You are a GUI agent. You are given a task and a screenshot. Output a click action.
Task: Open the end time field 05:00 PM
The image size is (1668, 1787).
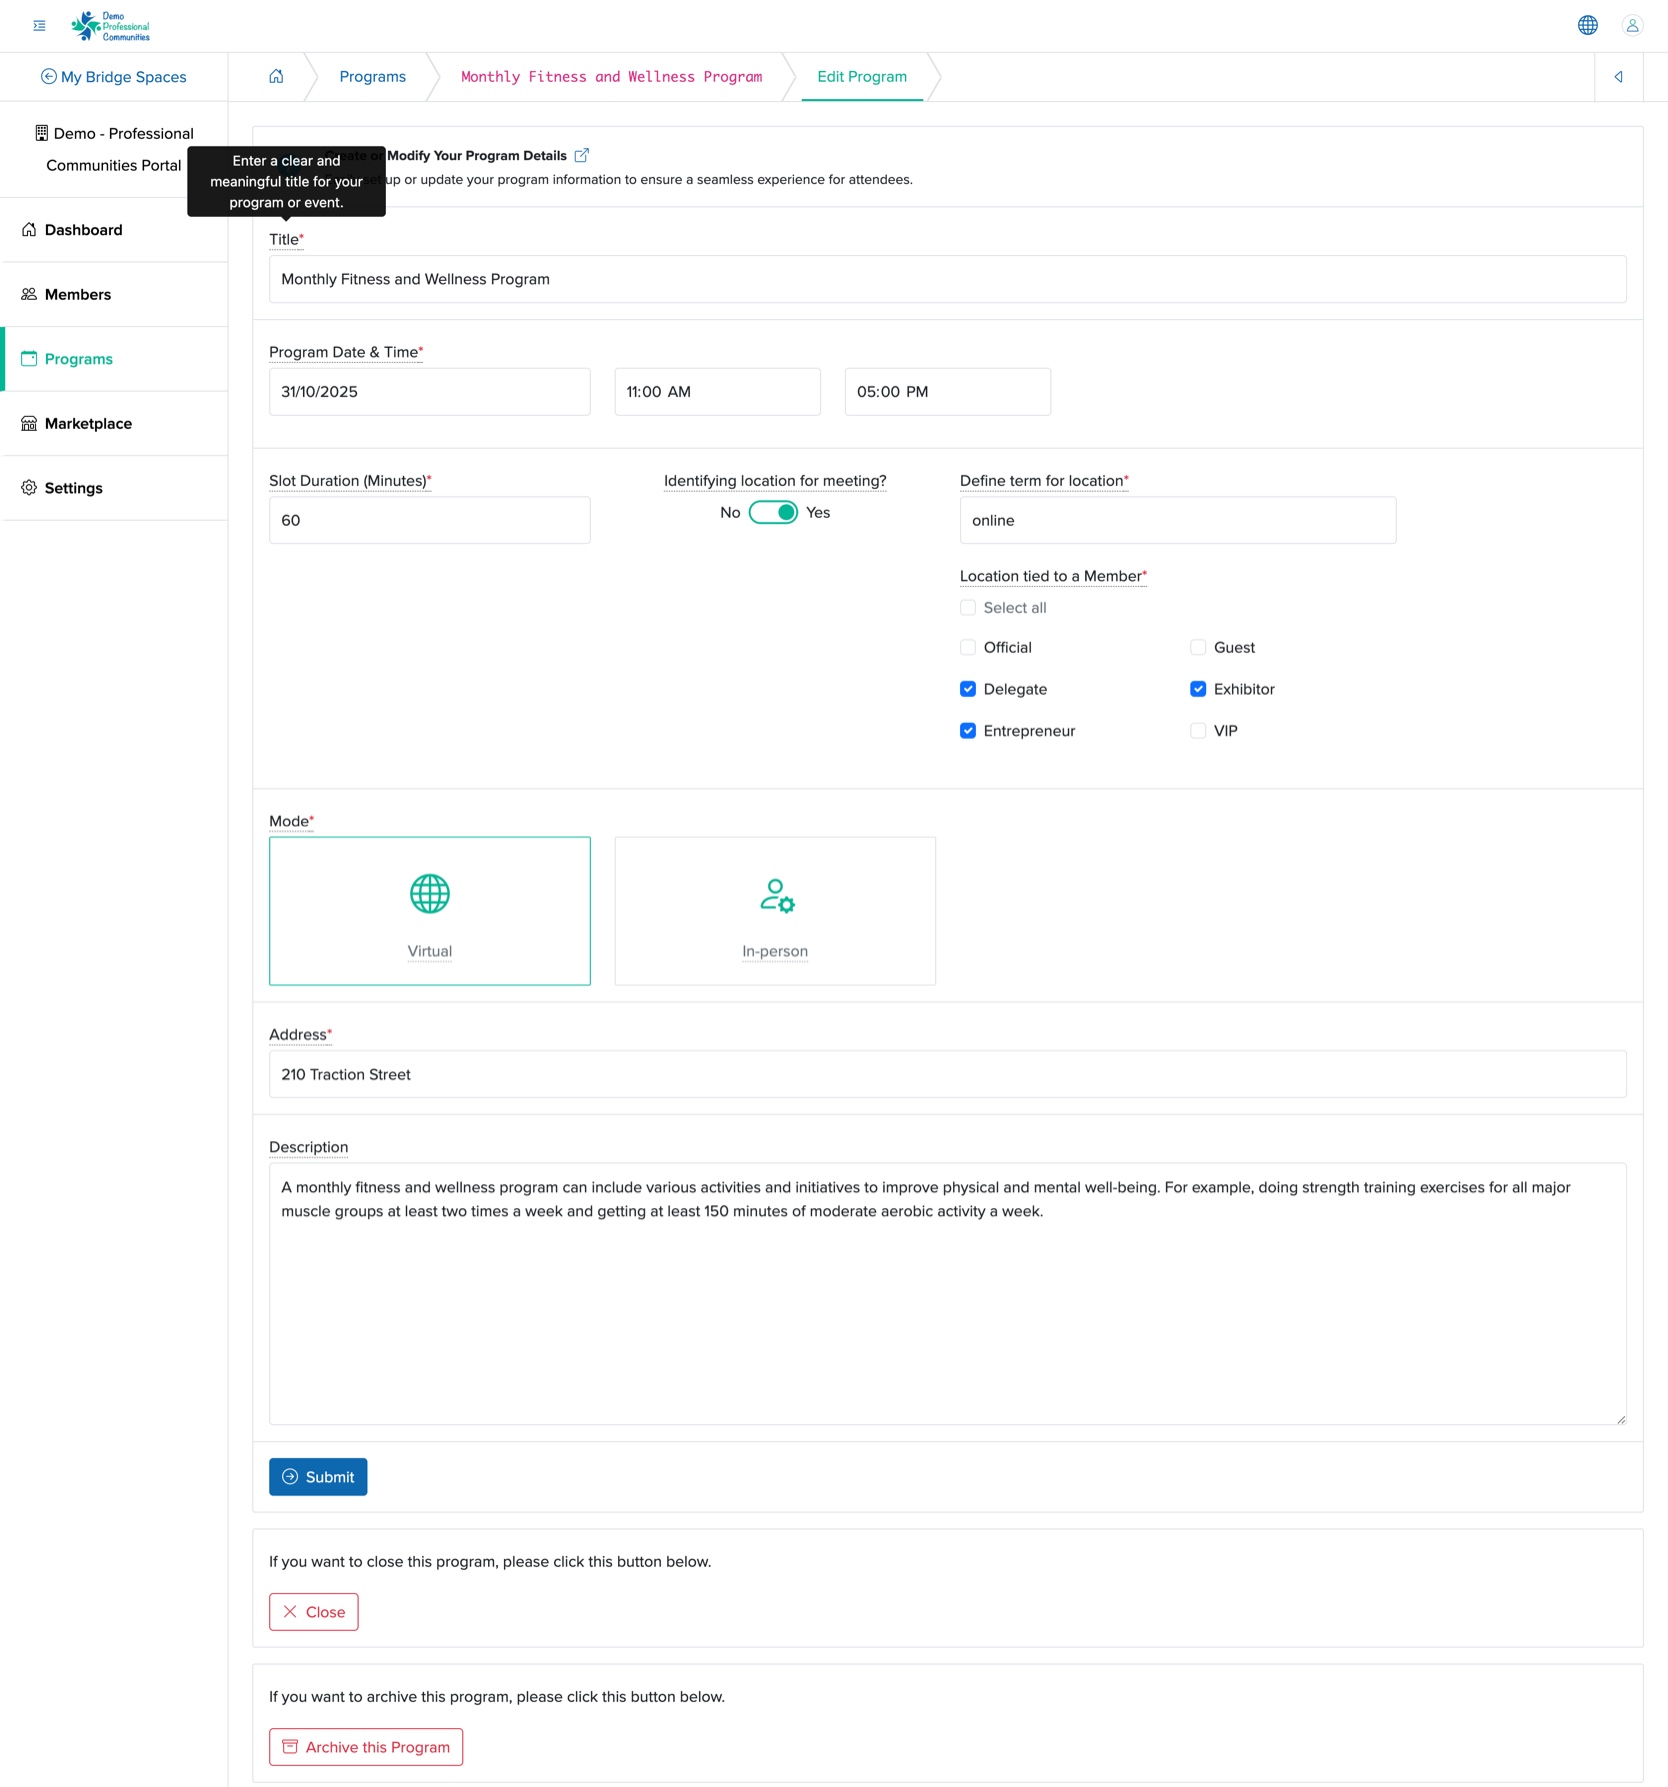tap(947, 392)
